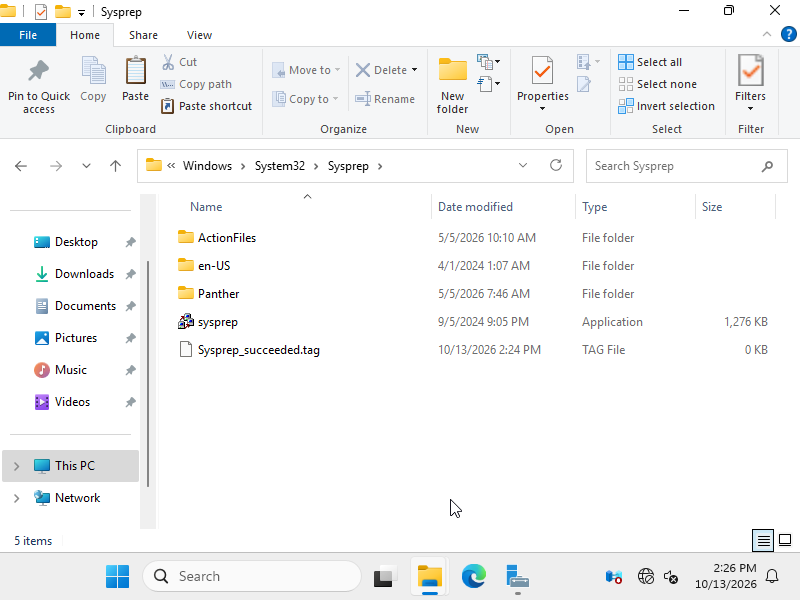Click Copy path in Clipboard group

[196, 84]
